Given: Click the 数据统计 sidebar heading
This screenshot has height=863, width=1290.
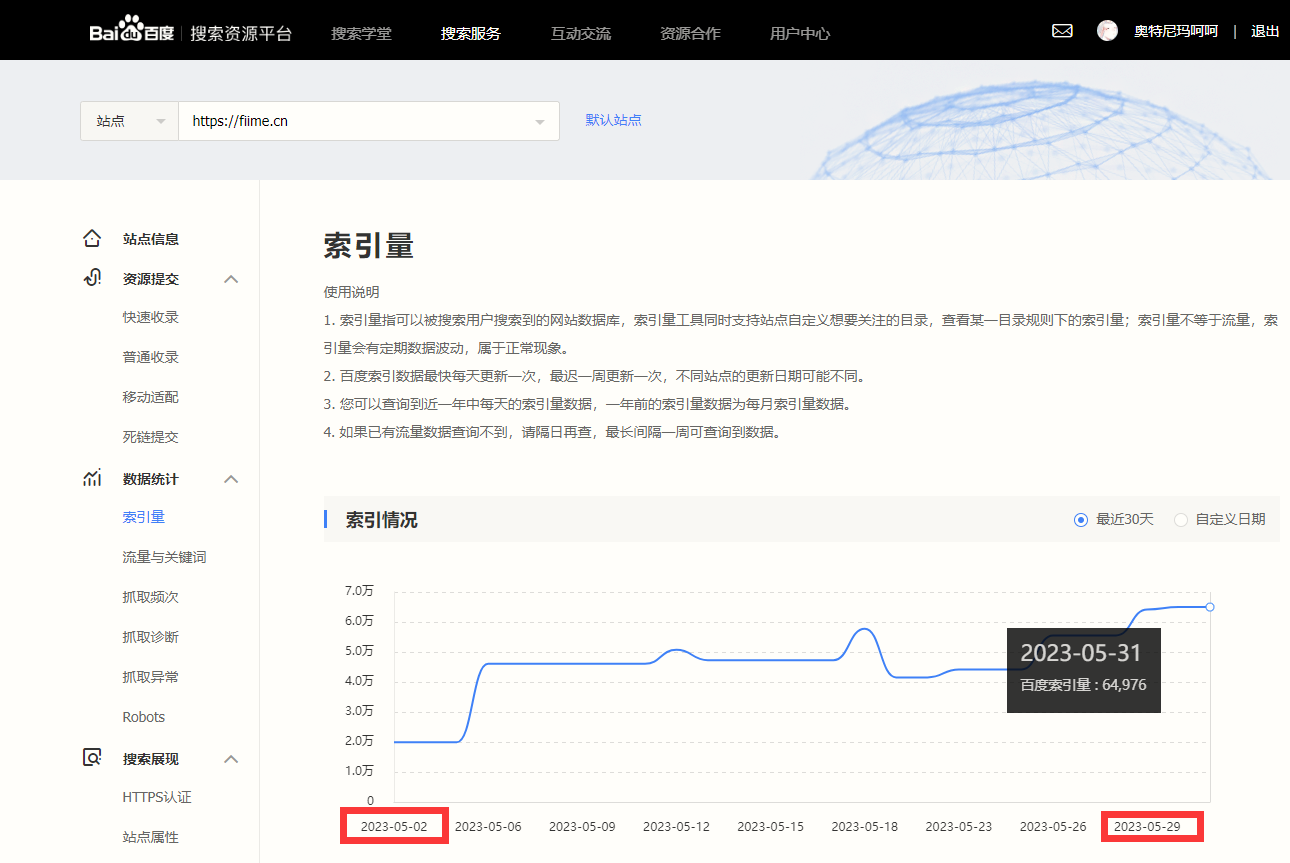Looking at the screenshot, I should pyautogui.click(x=151, y=479).
